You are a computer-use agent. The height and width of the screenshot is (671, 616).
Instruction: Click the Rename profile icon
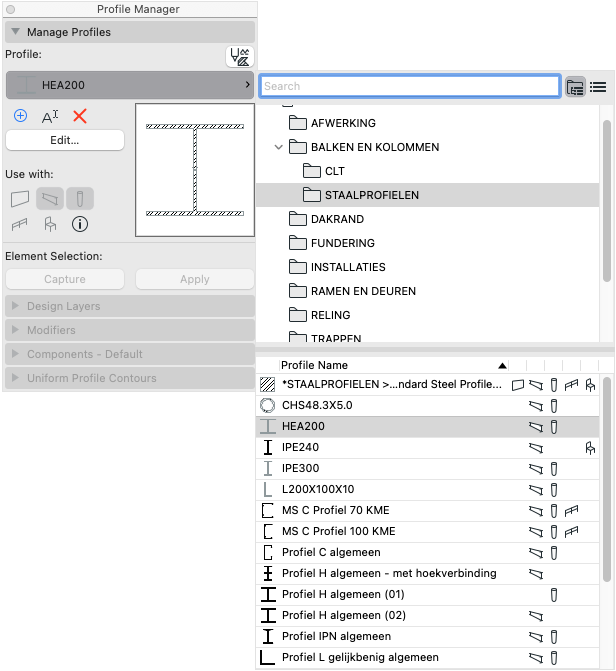(50, 116)
